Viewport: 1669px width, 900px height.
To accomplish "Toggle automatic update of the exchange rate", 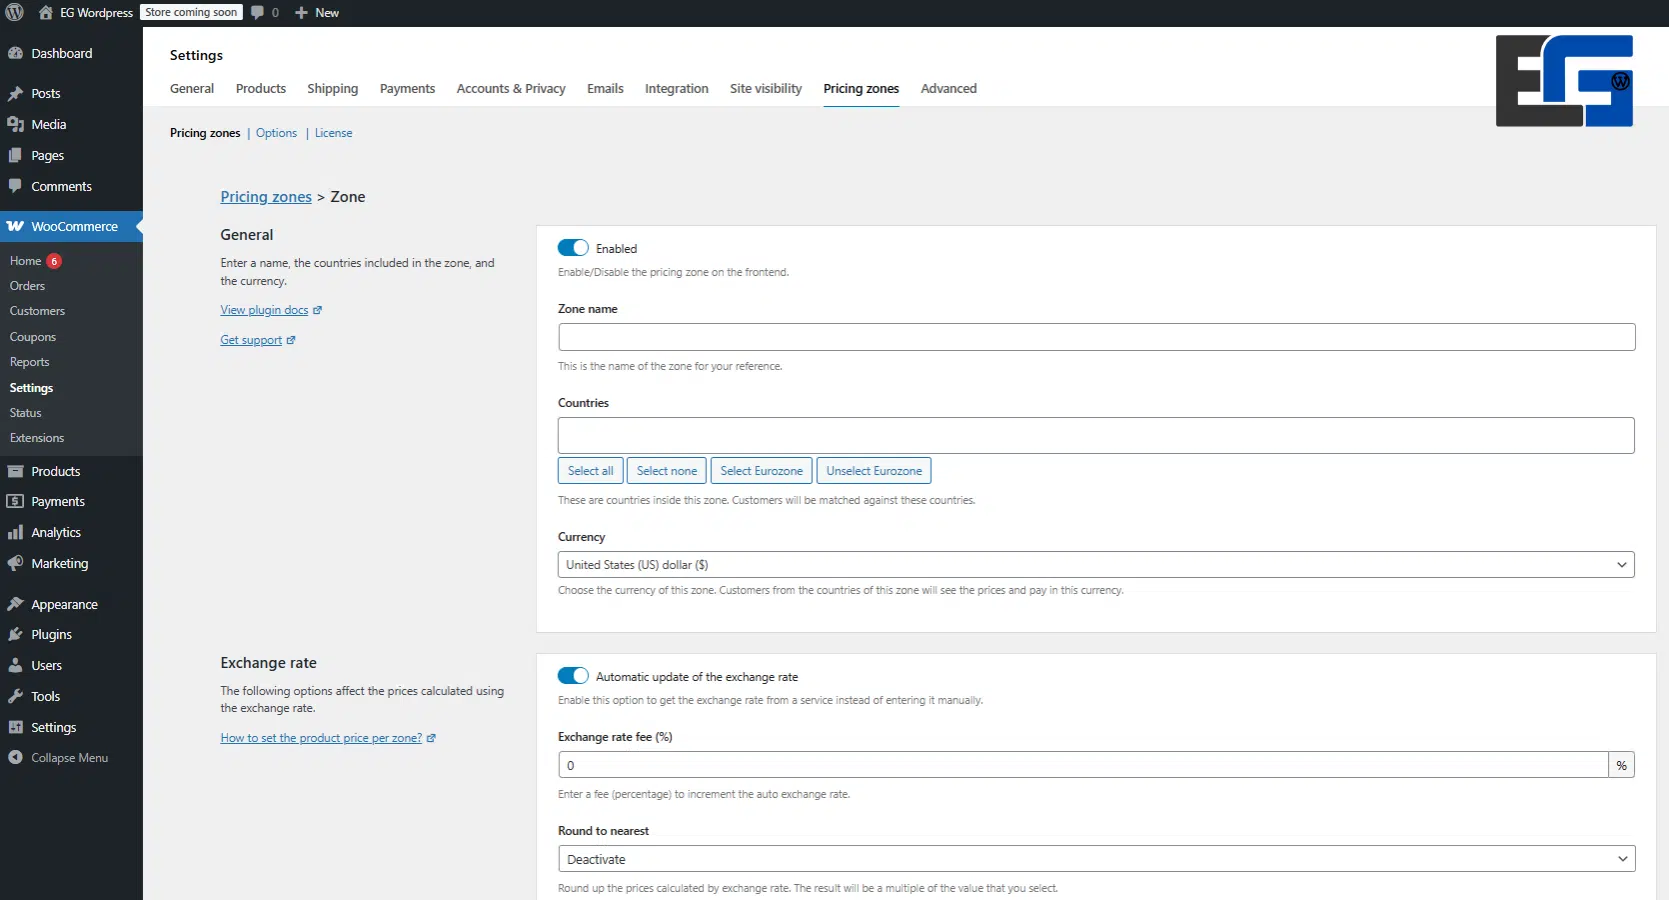I will (x=572, y=675).
